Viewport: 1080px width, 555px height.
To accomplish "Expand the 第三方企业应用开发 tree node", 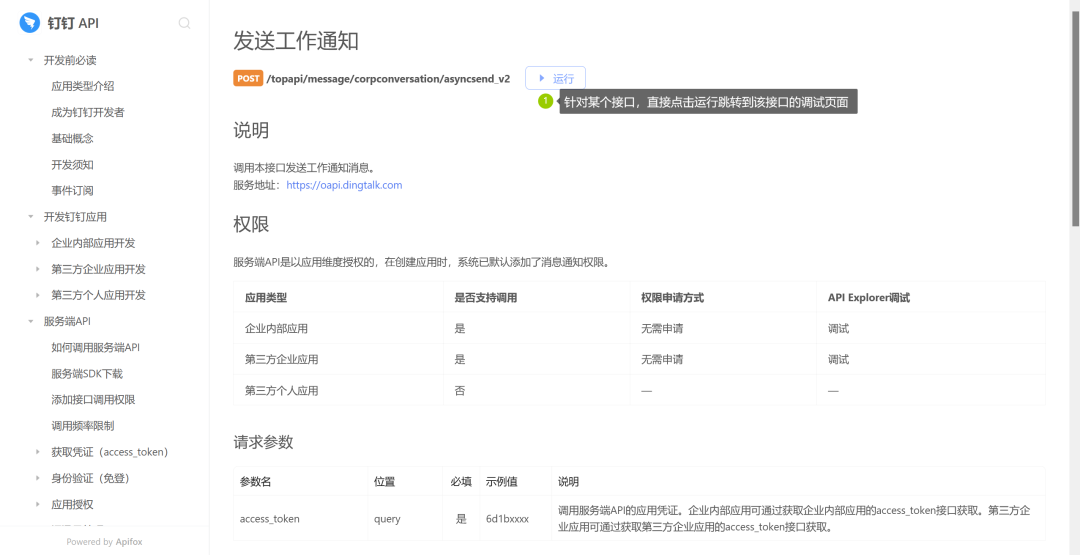I will tap(38, 269).
